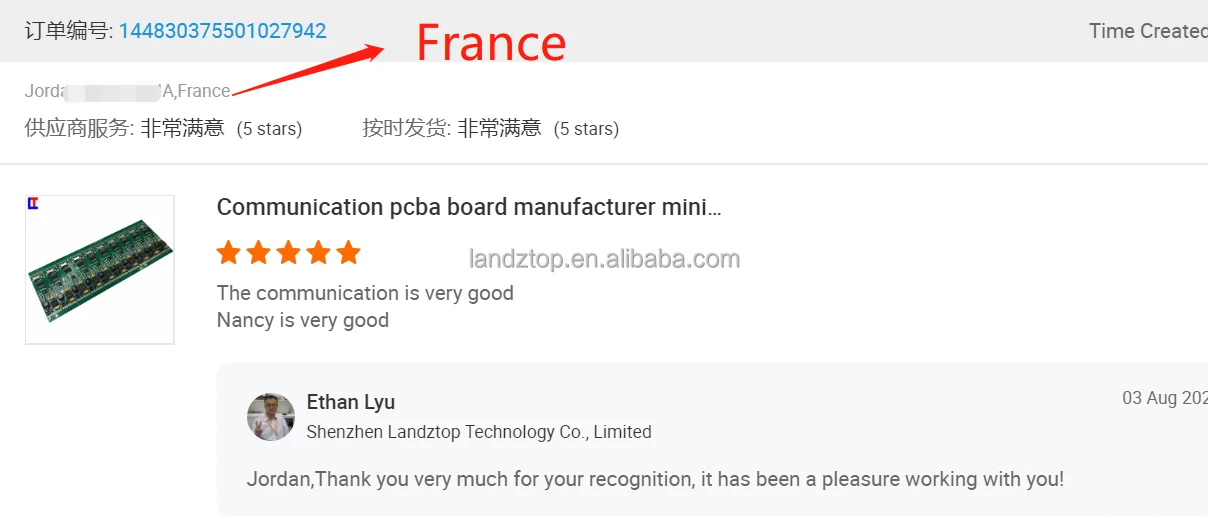
Task: Click Ethan Lyu's profile avatar
Action: 271,417
